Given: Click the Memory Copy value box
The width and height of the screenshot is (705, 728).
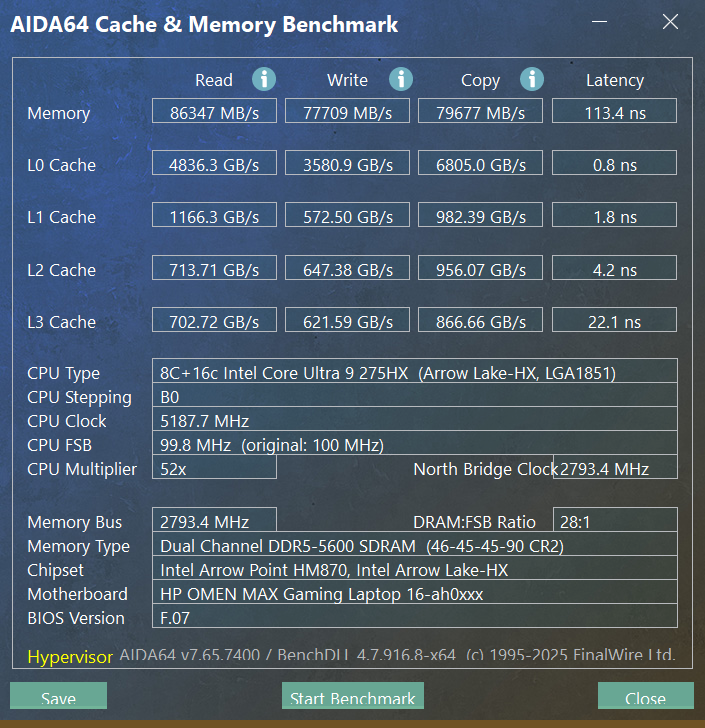Looking at the screenshot, I should tap(480, 112).
